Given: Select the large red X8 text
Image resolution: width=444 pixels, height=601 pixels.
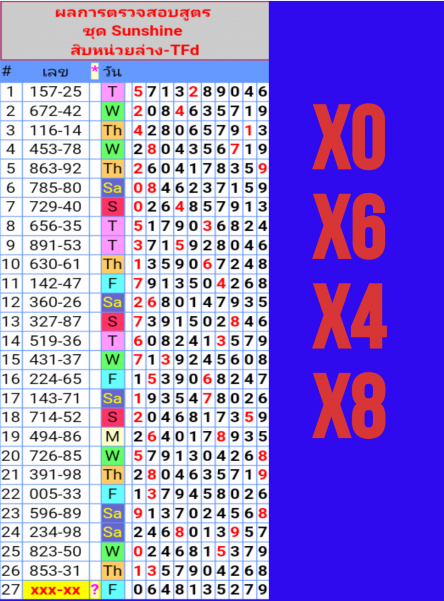Looking at the screenshot, I should [x=349, y=405].
